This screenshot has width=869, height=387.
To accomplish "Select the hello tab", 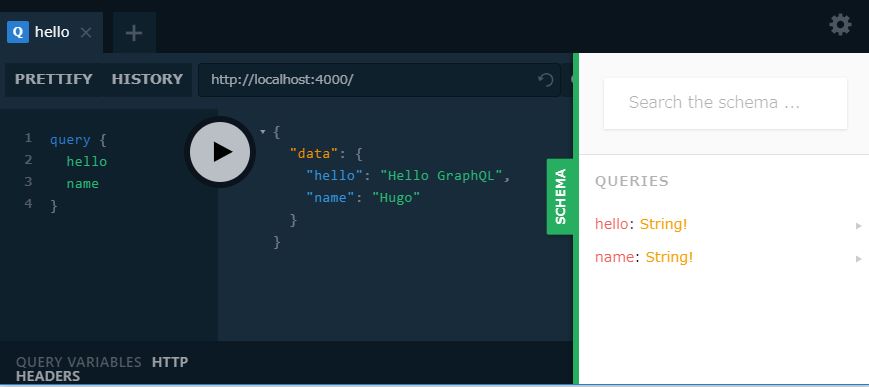I will 52,33.
